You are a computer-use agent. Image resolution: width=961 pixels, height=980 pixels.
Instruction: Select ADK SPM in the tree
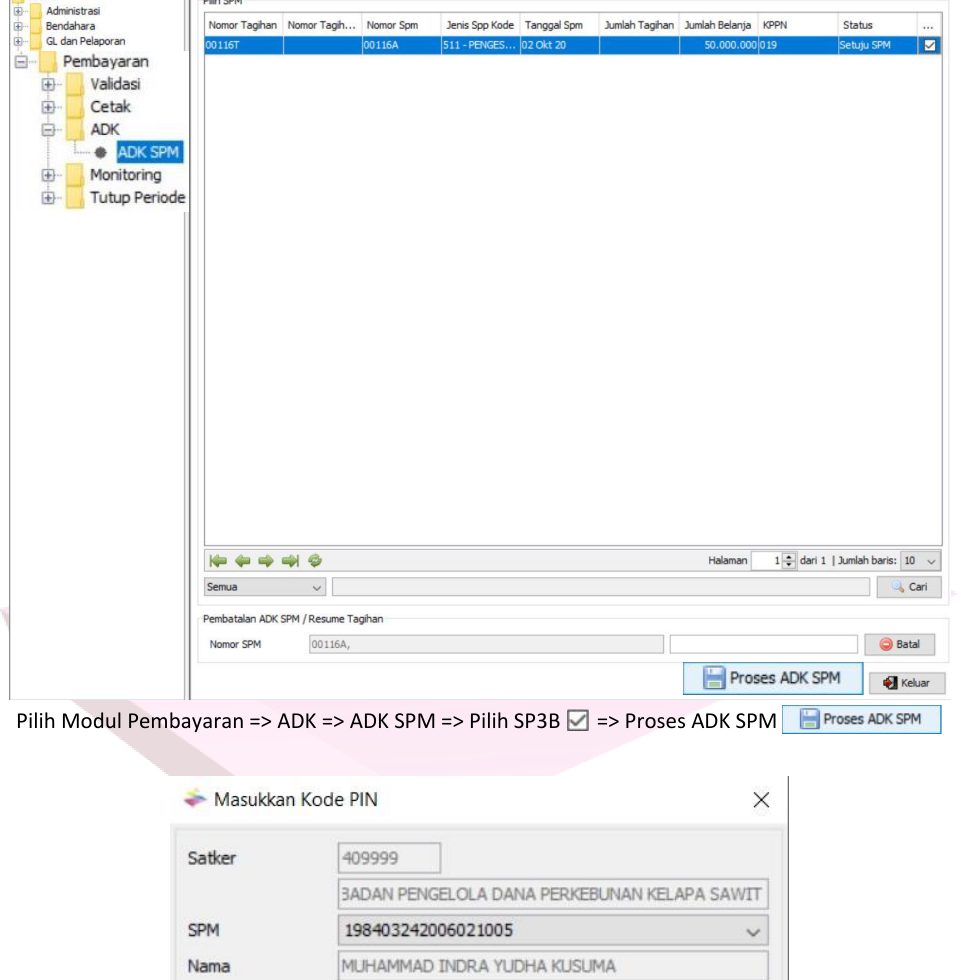(148, 152)
